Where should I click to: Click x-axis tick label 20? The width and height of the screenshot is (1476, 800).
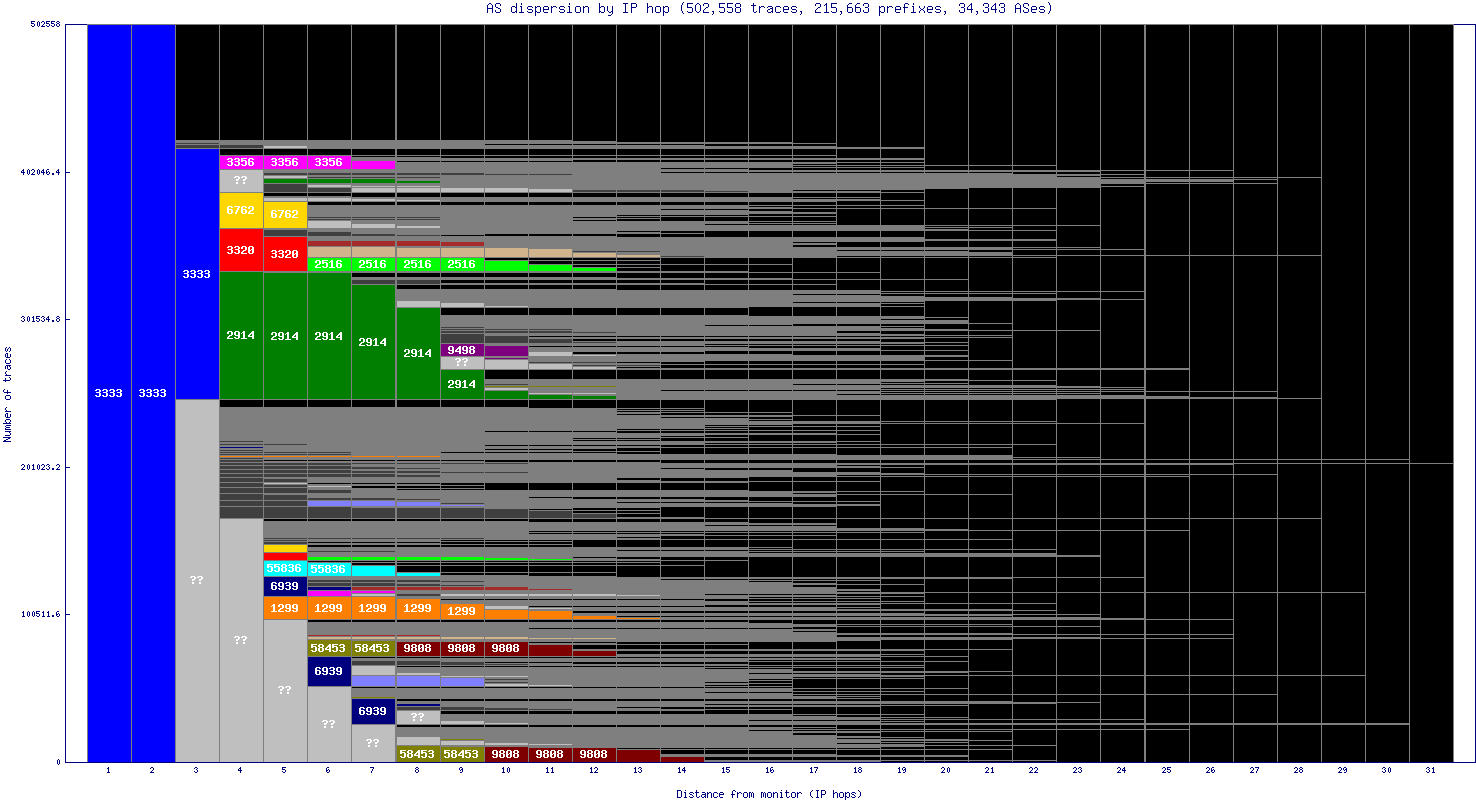pos(945,770)
